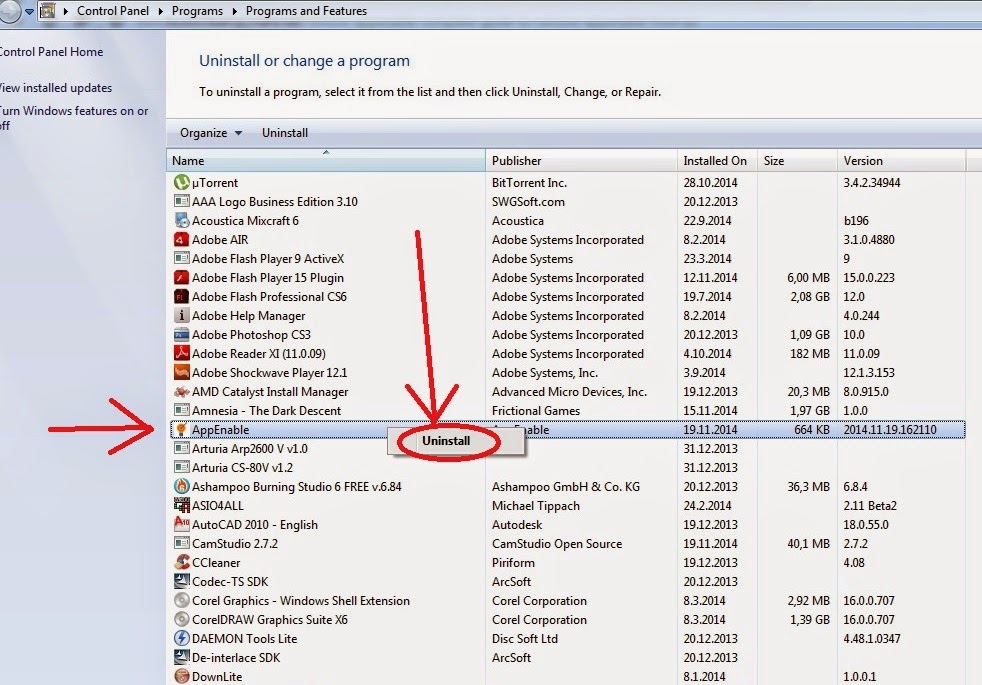Click the Corel Graphics Shell Extension icon
This screenshot has height=685, width=982.
coord(182,600)
